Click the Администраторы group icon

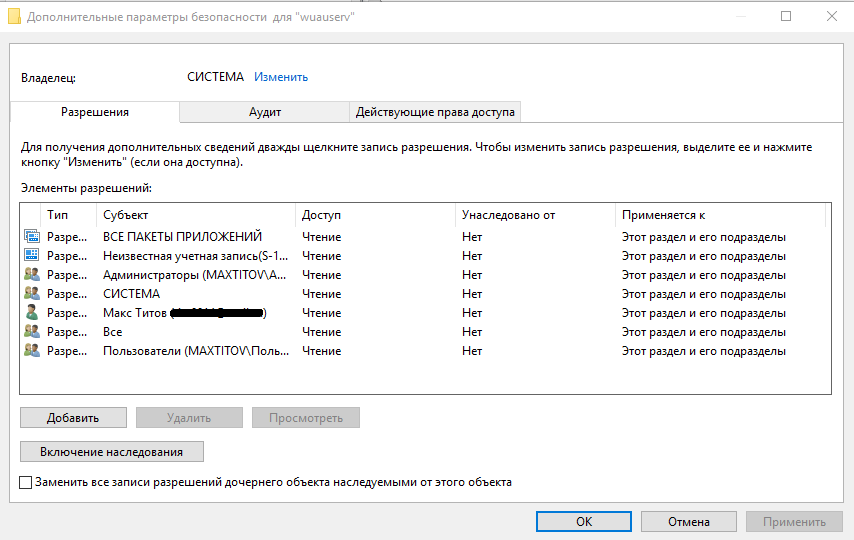click(x=32, y=275)
